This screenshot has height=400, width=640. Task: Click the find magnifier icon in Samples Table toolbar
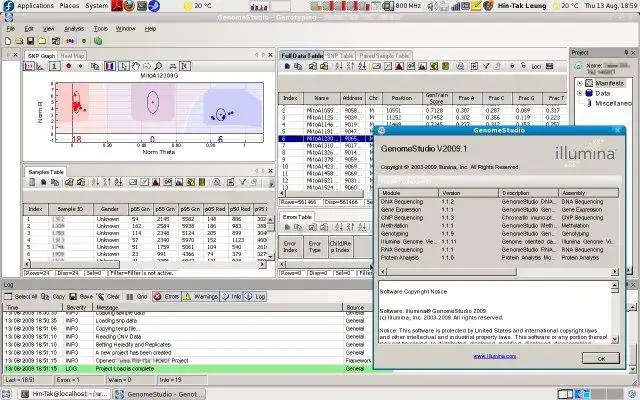[216, 182]
